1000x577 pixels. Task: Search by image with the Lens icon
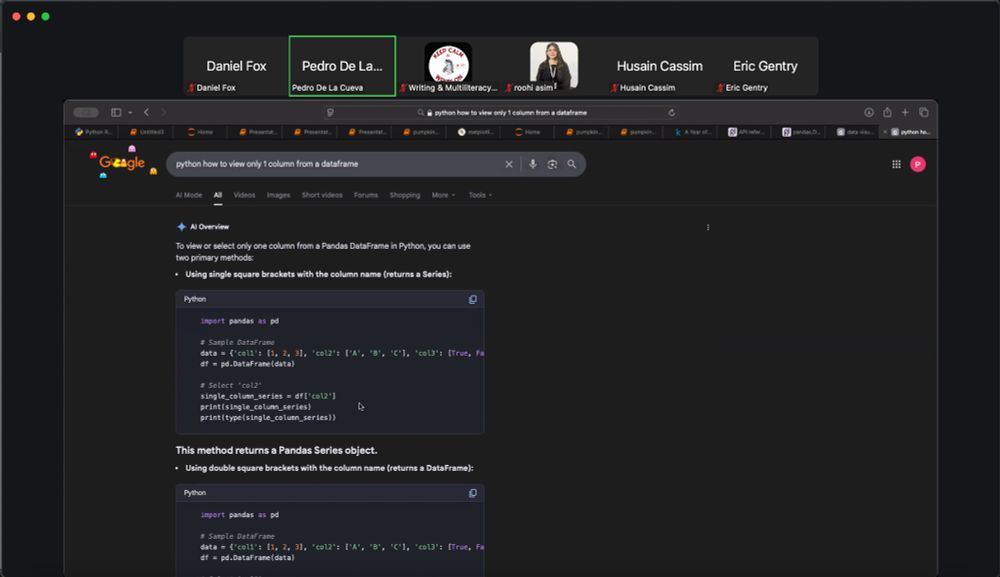click(552, 164)
